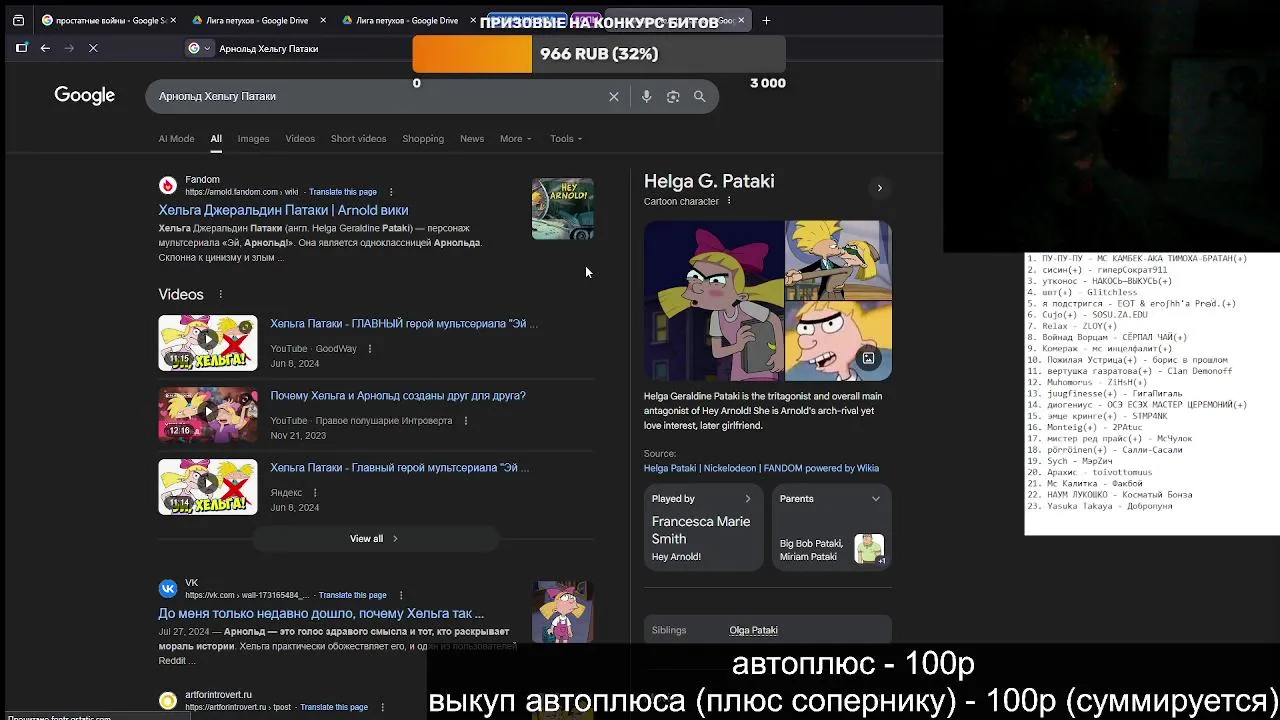Image resolution: width=1280 pixels, height=720 pixels.
Task: Expand the Parents card chevron
Action: click(x=876, y=499)
